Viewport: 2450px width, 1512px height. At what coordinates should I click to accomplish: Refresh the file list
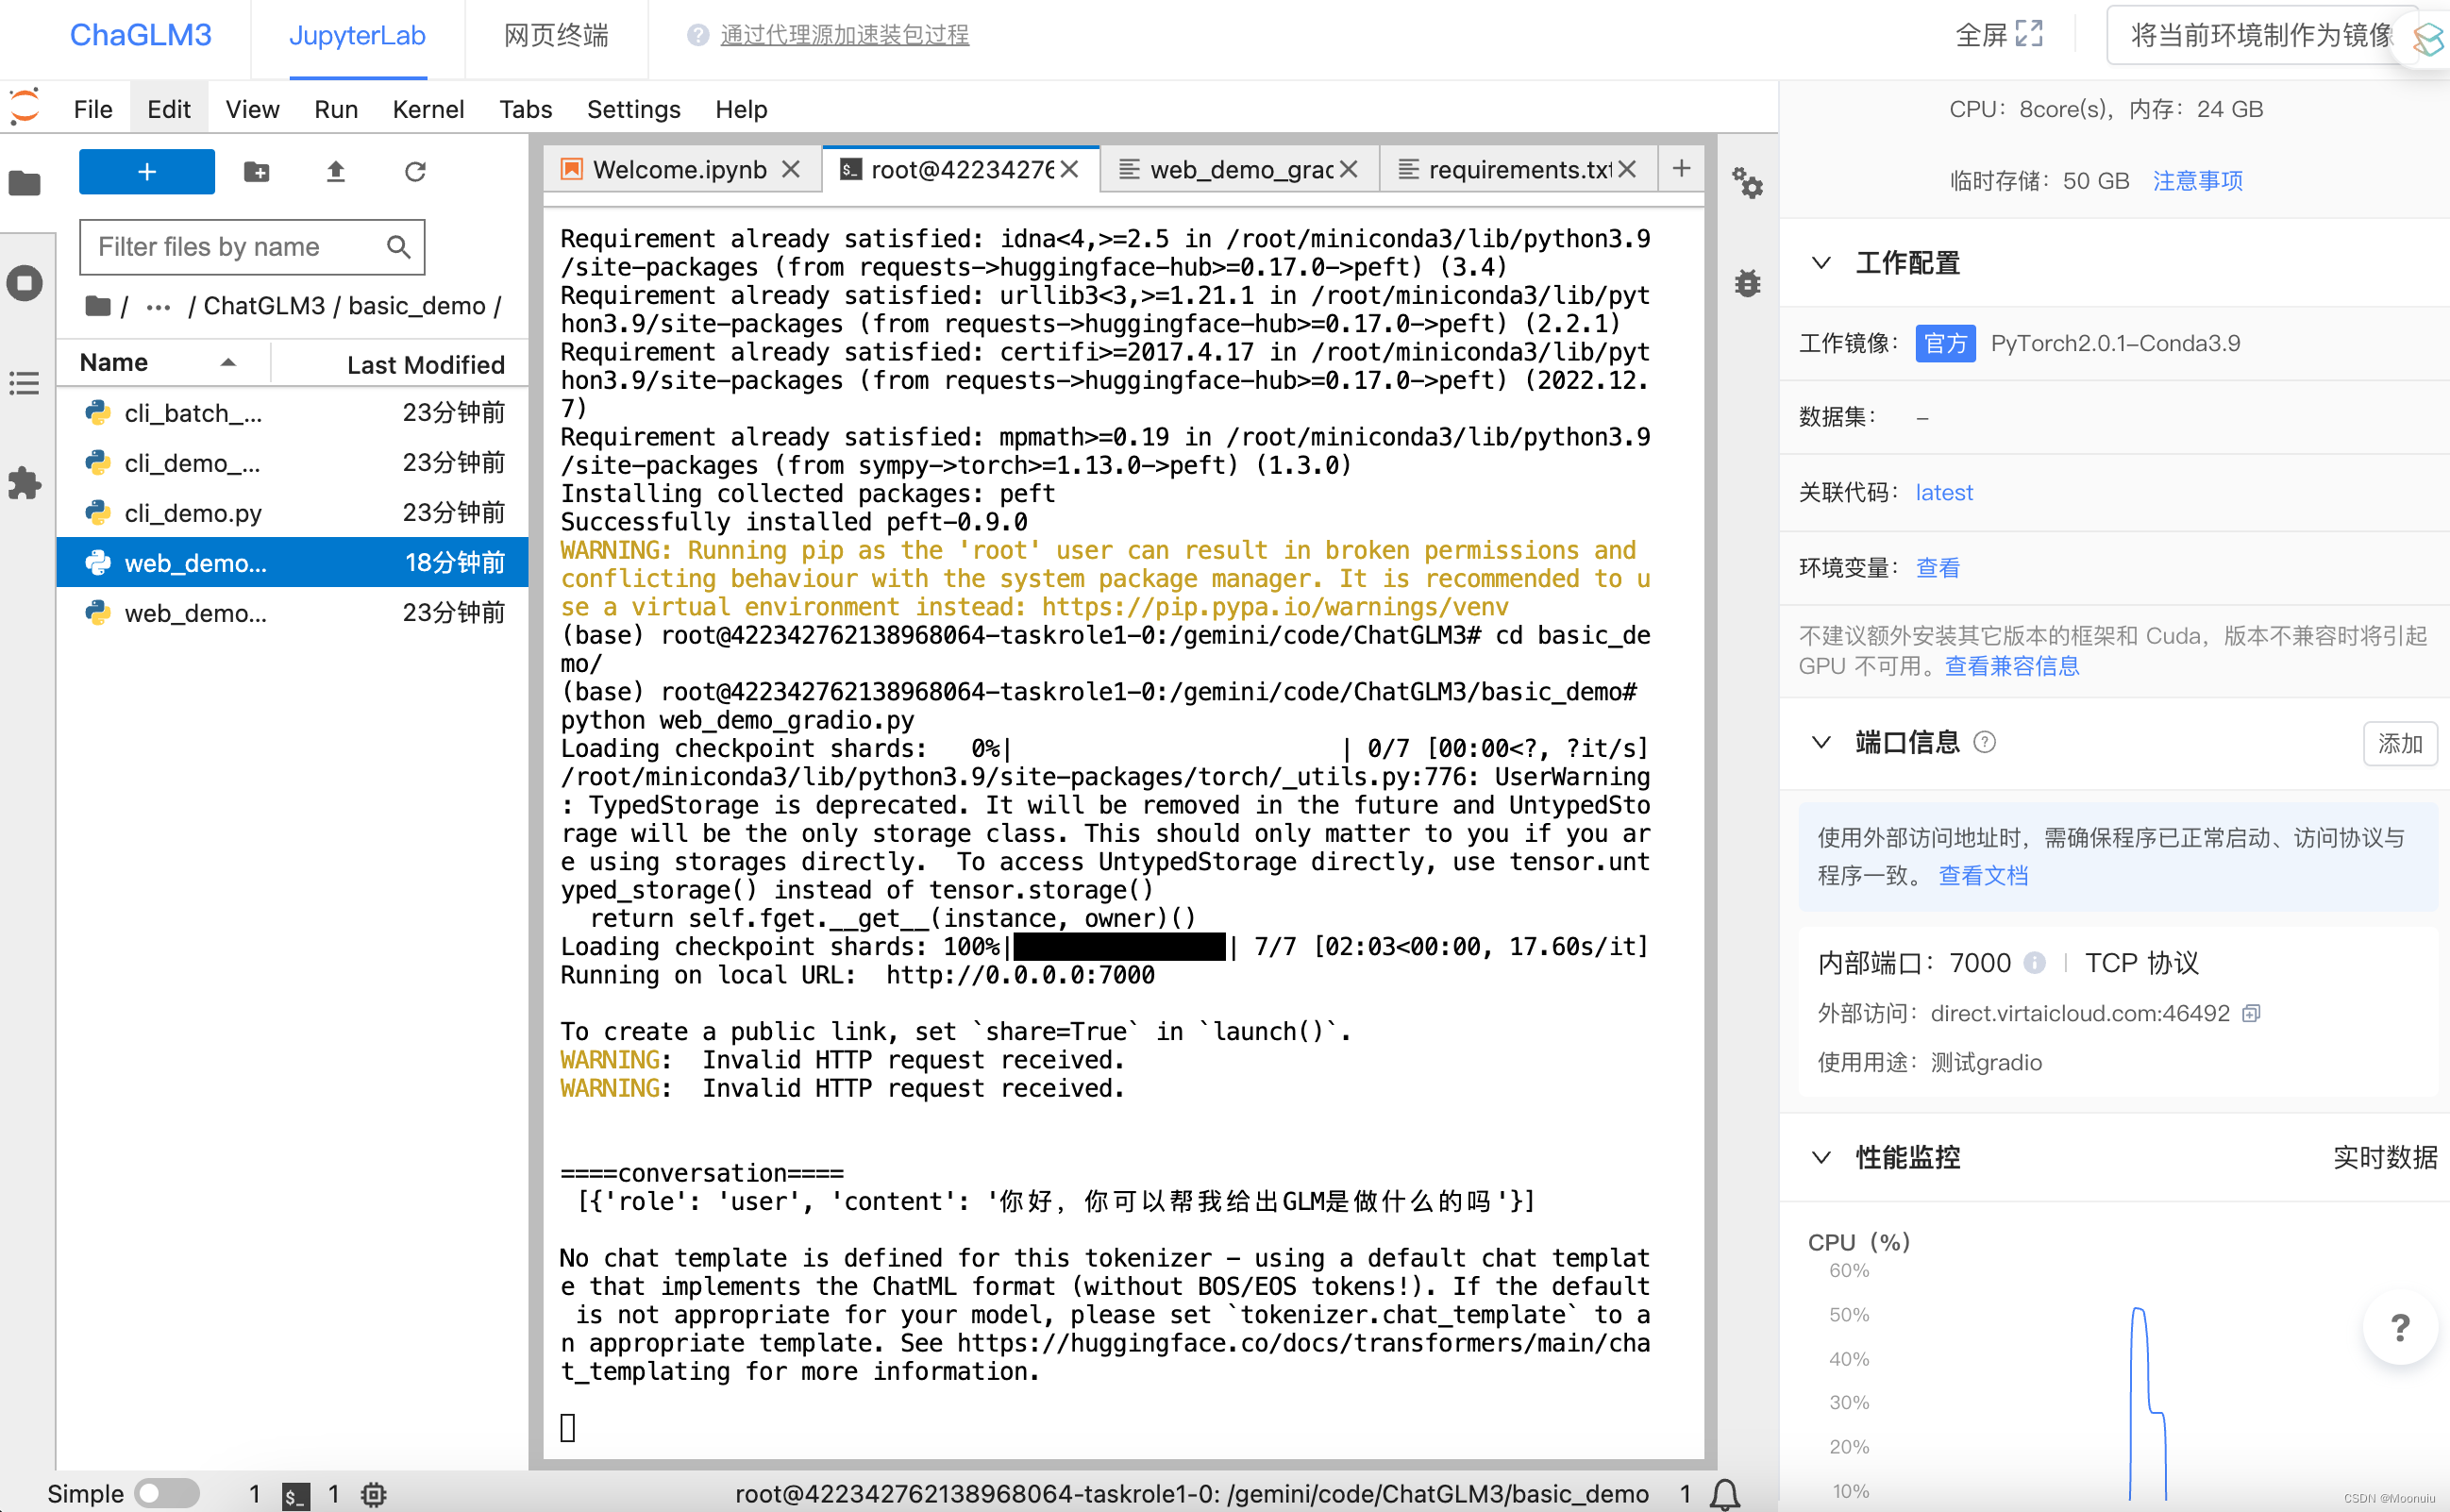click(415, 172)
